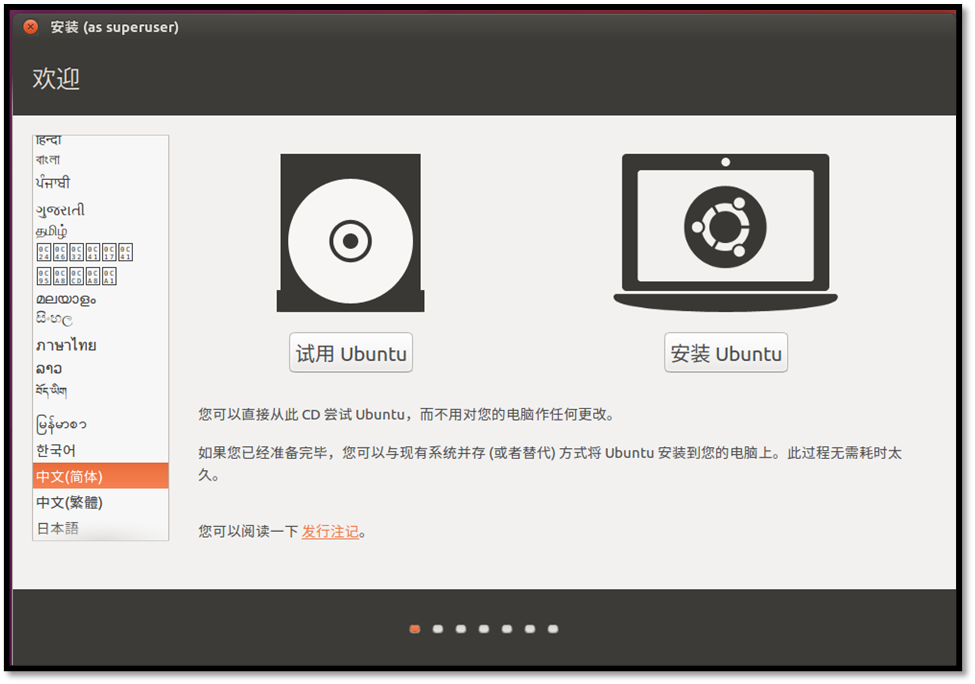
Task: Select 中文(繁體) in language list
Action: point(101,502)
